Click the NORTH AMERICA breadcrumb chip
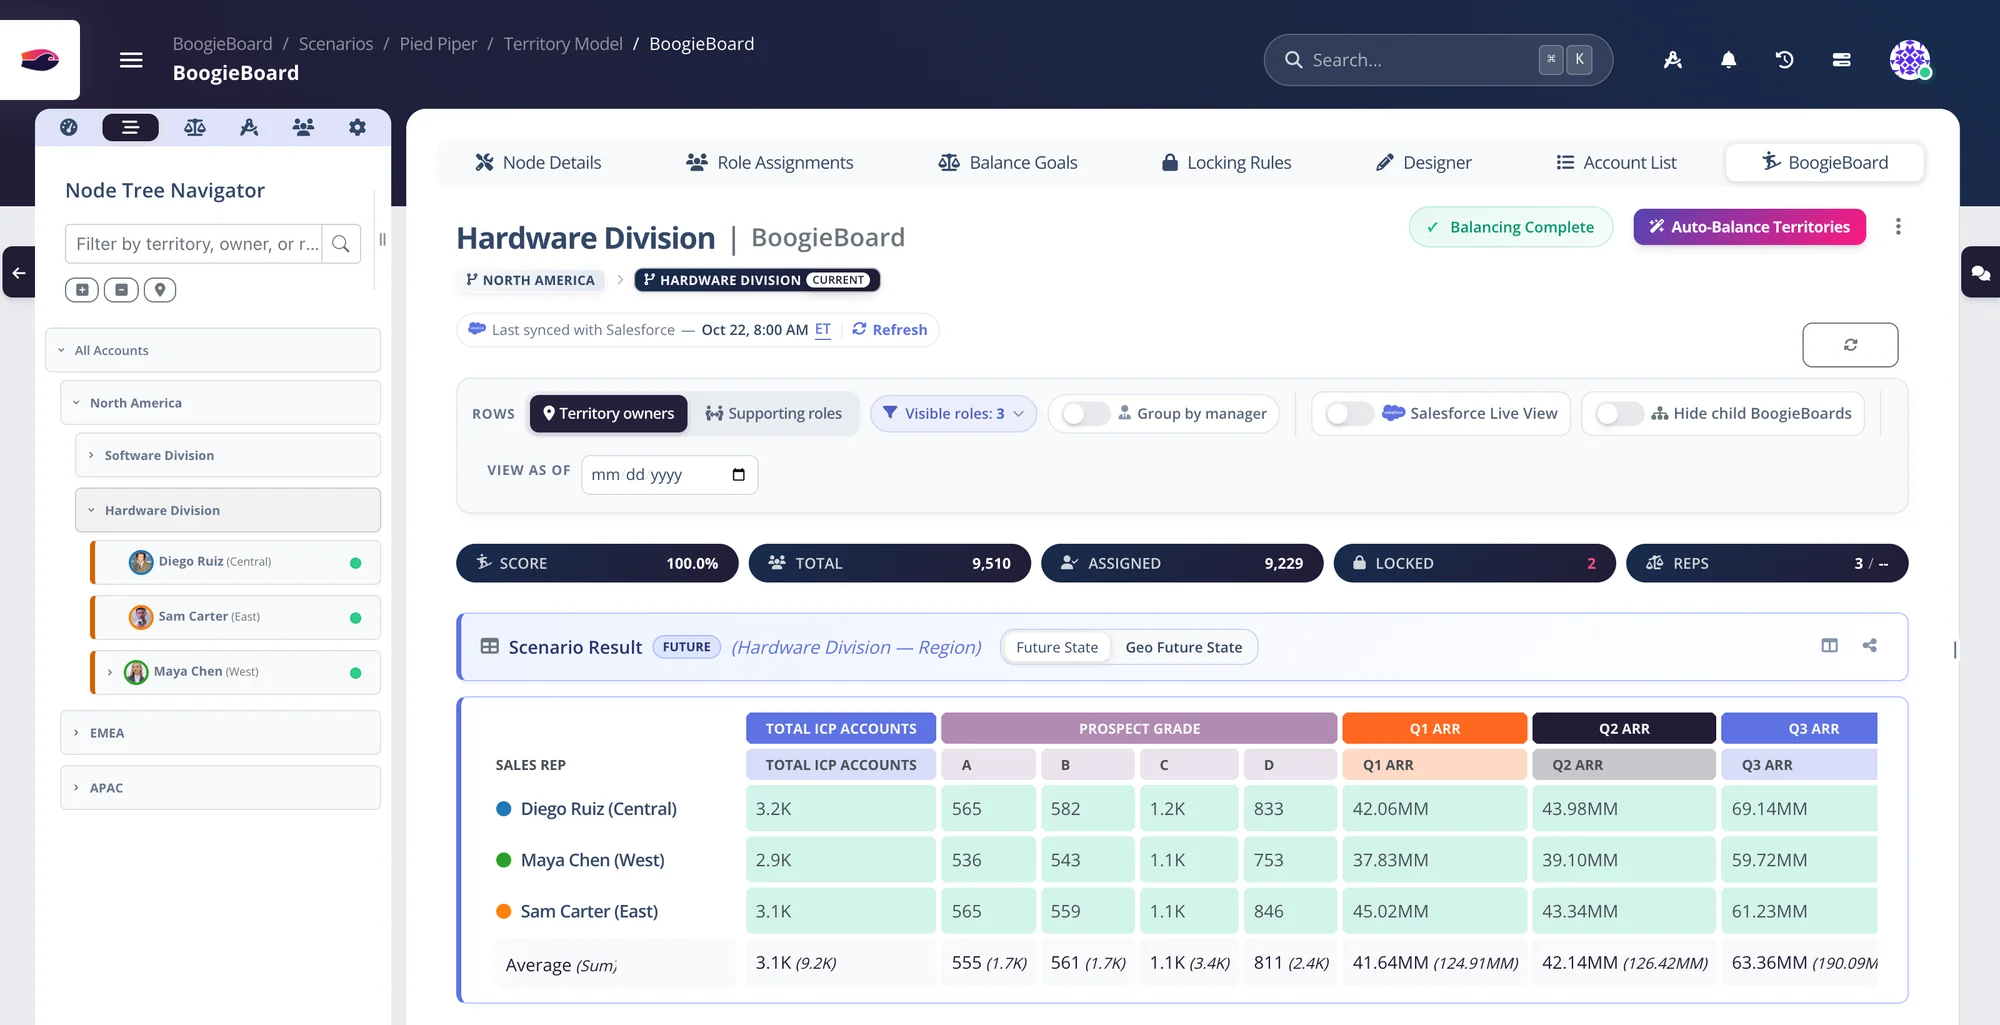 (530, 280)
